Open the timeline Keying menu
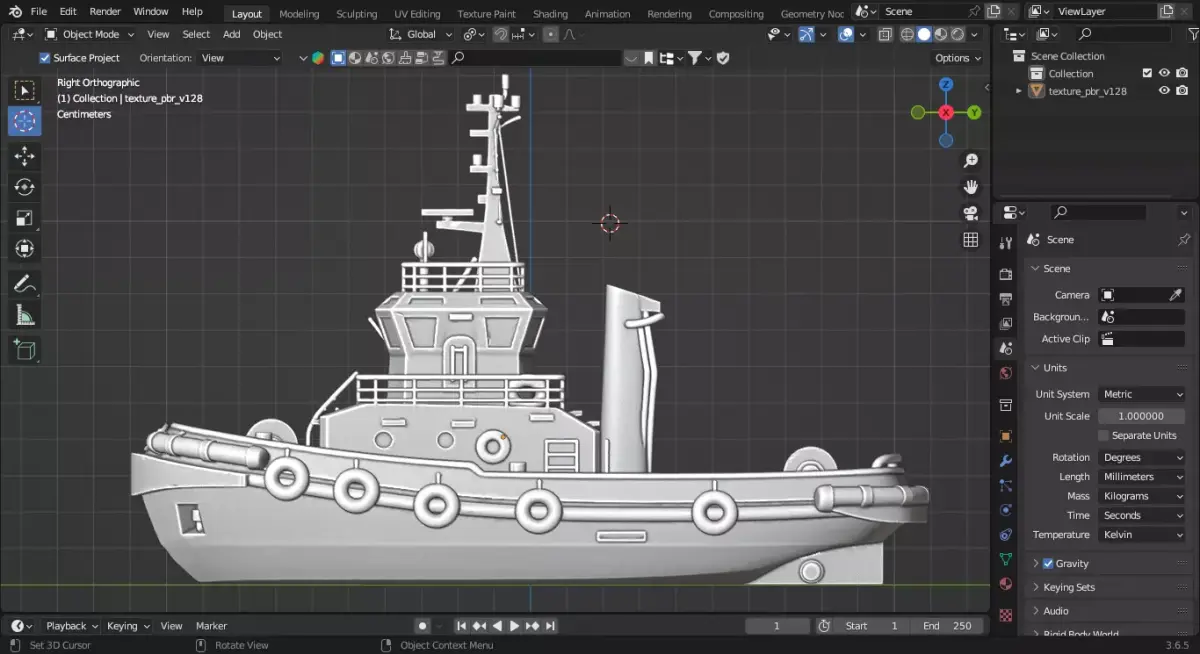 point(127,626)
